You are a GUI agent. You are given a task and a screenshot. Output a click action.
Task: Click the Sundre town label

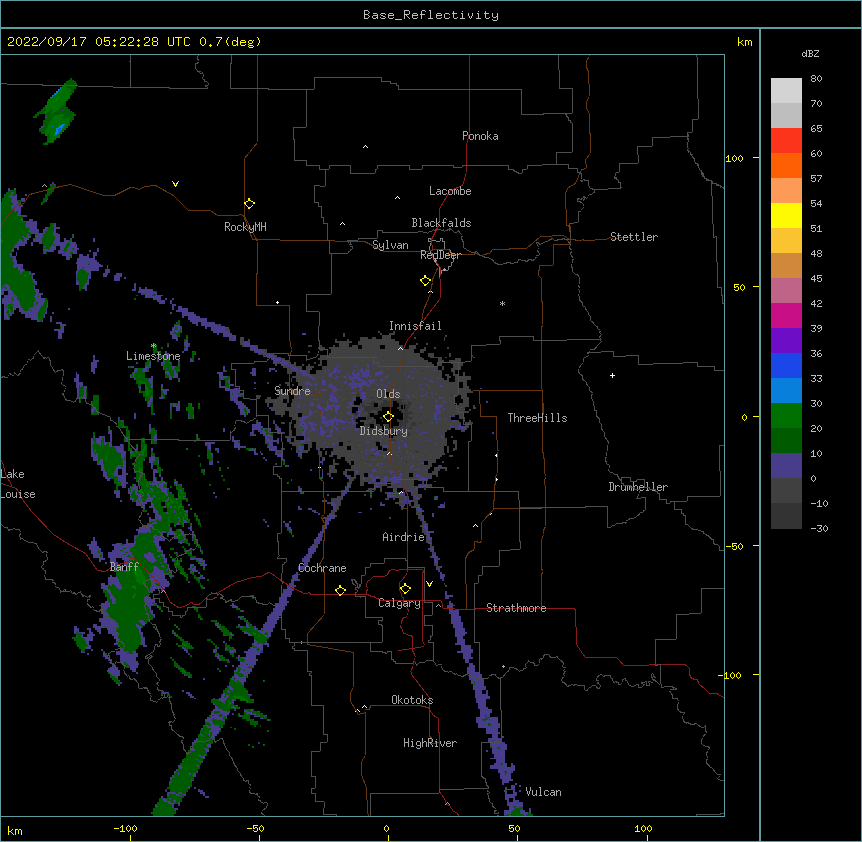coord(292,391)
